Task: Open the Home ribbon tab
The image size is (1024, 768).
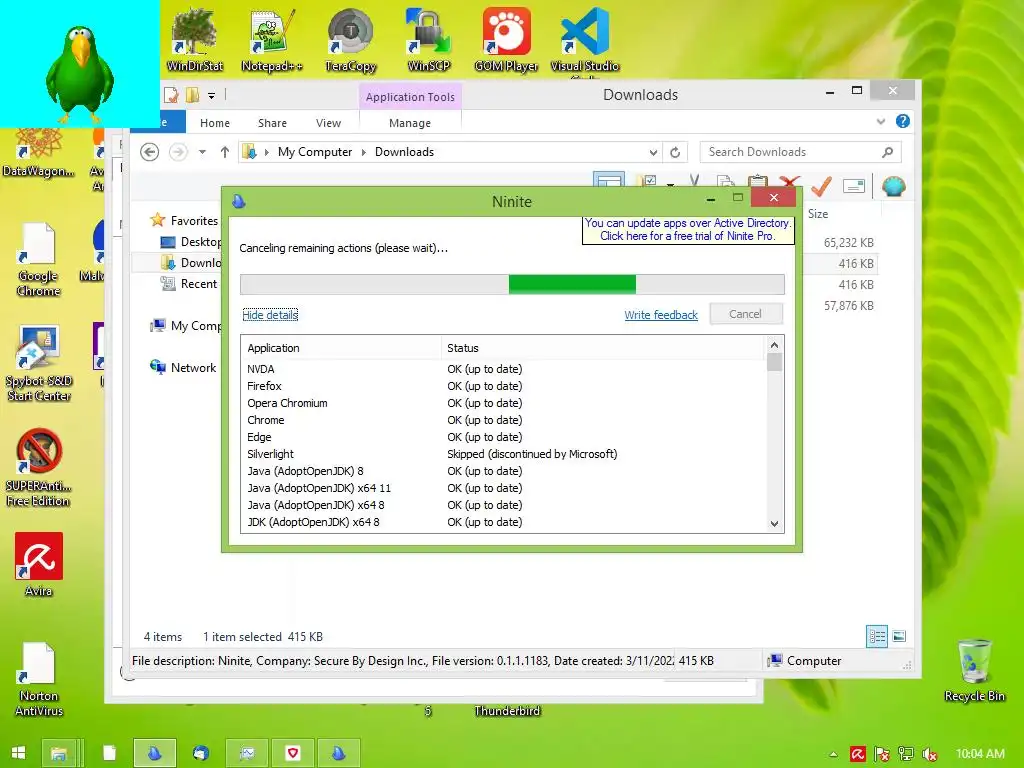Action: click(x=215, y=123)
